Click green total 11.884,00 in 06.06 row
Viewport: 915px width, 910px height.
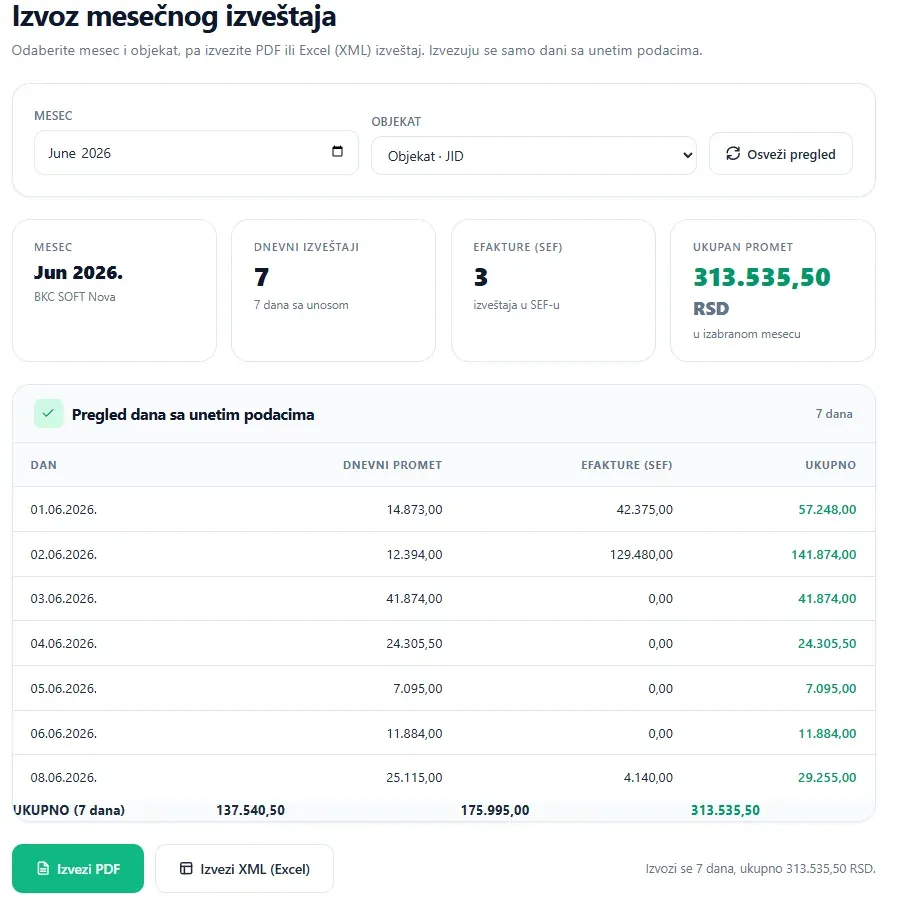827,734
